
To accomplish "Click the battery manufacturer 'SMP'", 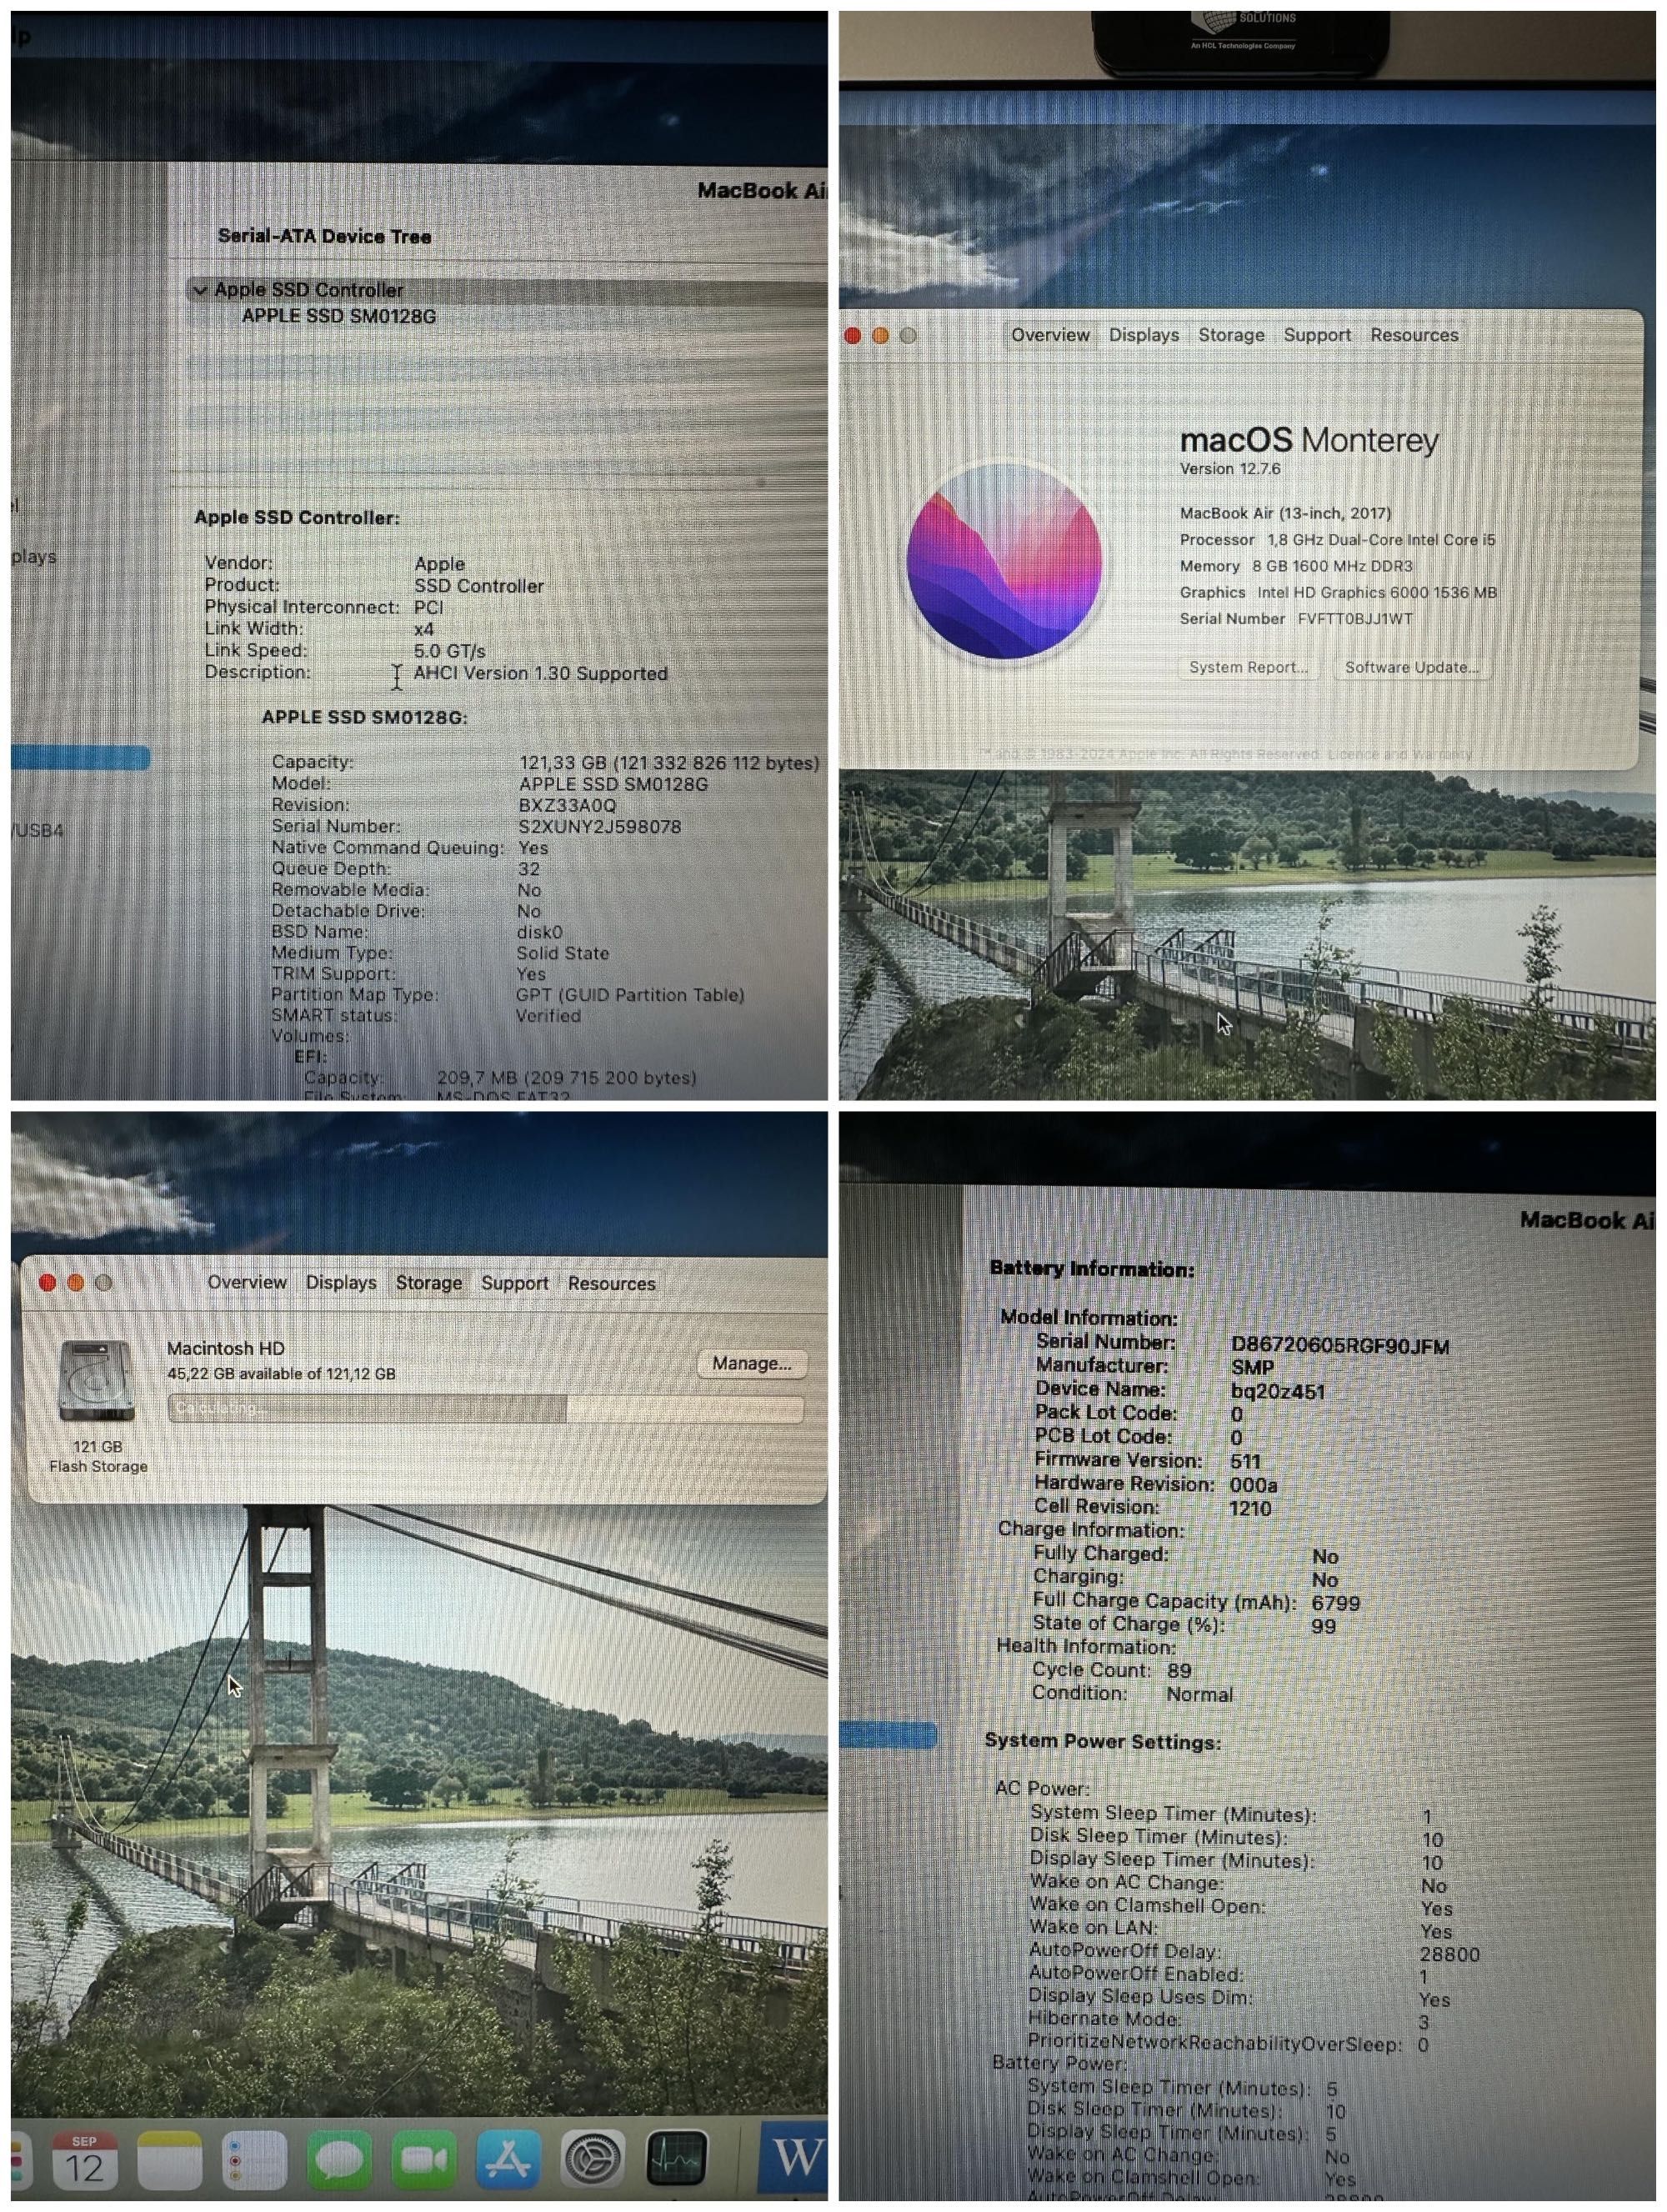I will [x=1252, y=1367].
